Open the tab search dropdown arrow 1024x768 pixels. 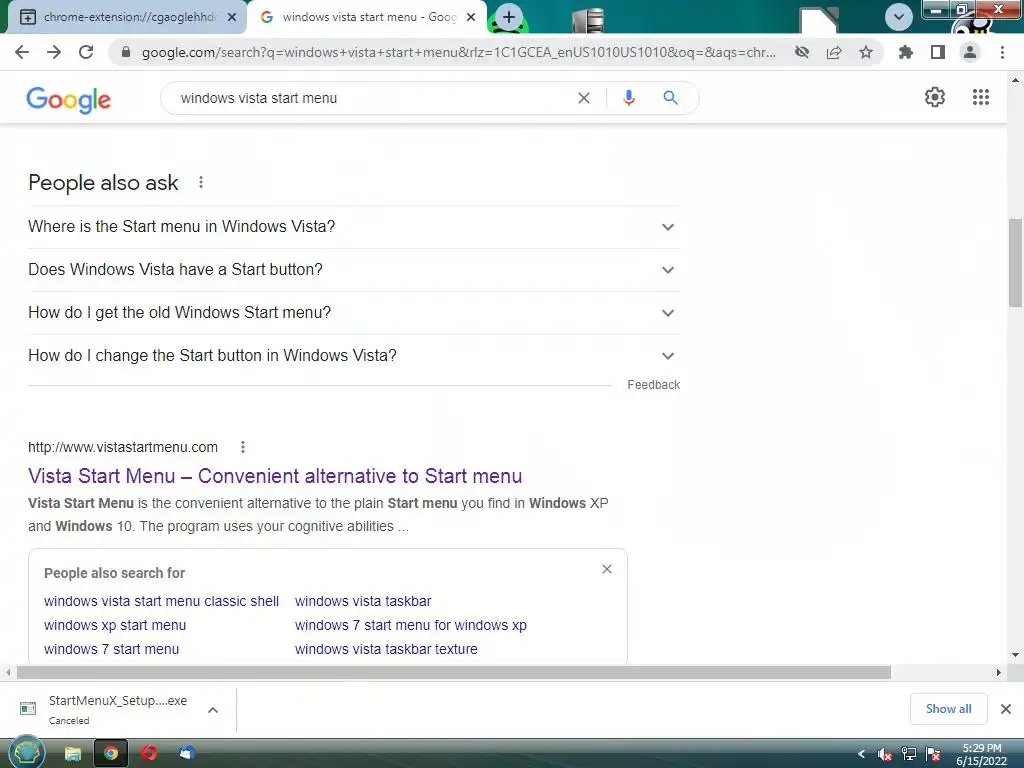click(899, 17)
